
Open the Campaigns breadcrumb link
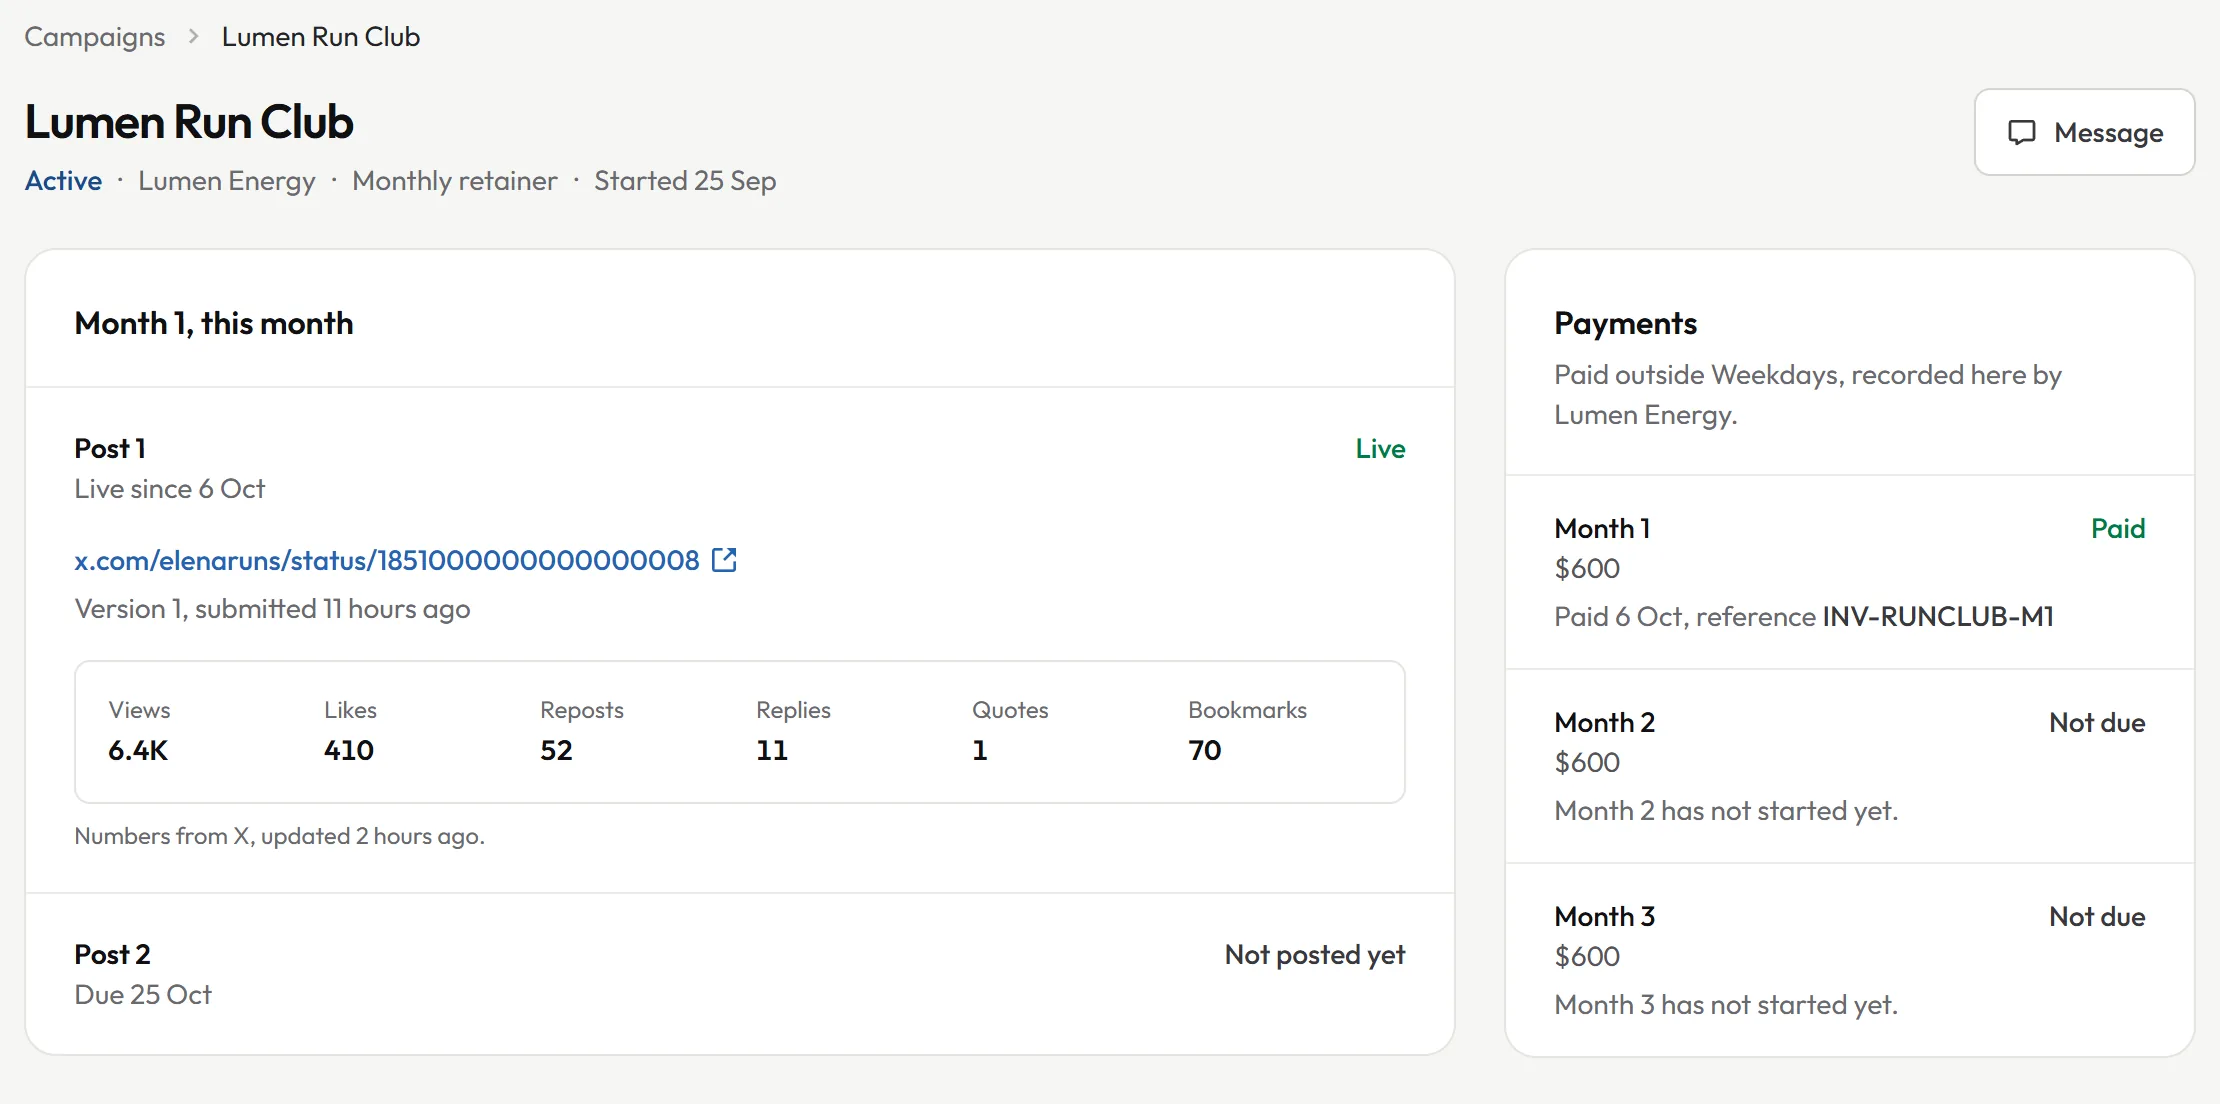tap(95, 37)
